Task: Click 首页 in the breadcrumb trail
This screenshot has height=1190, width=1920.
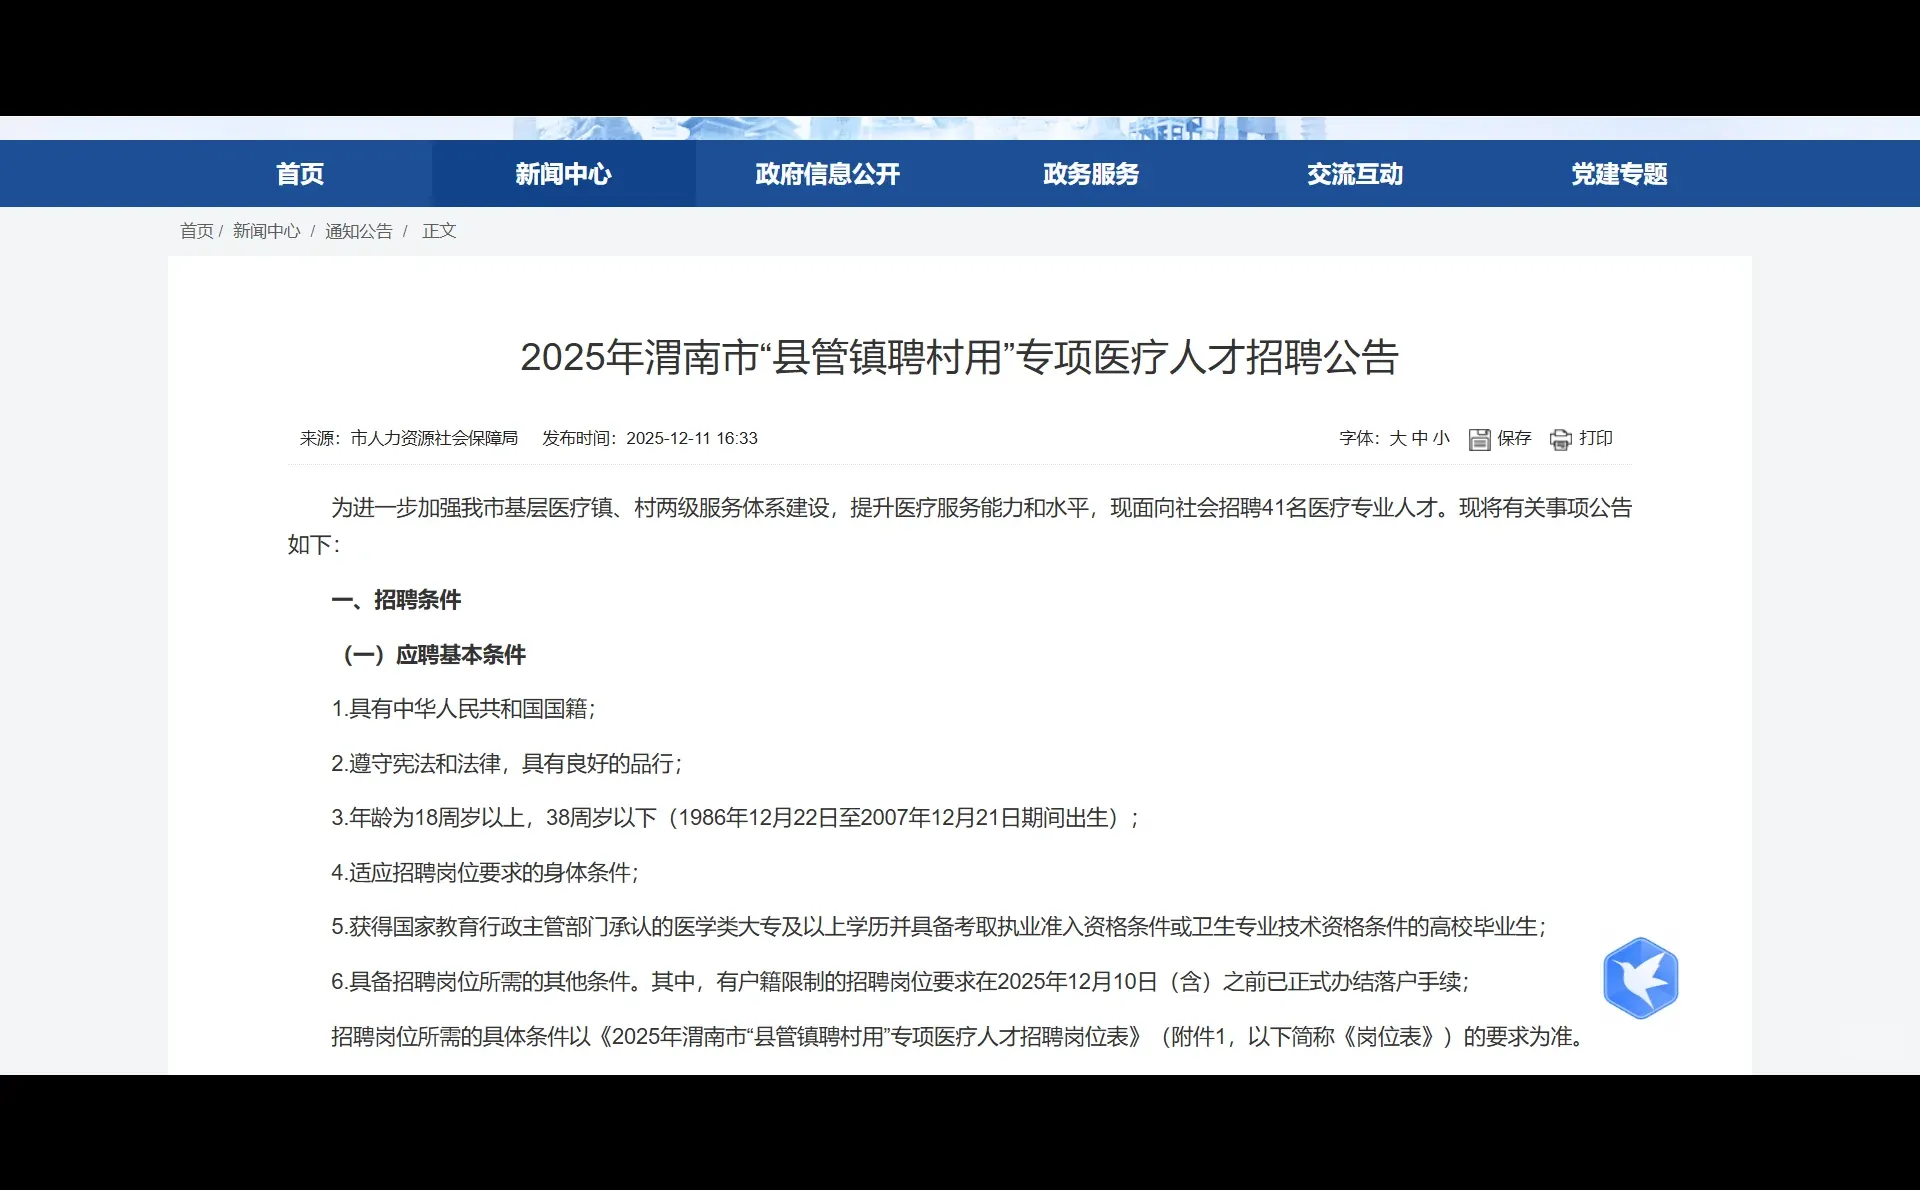Action: (196, 231)
